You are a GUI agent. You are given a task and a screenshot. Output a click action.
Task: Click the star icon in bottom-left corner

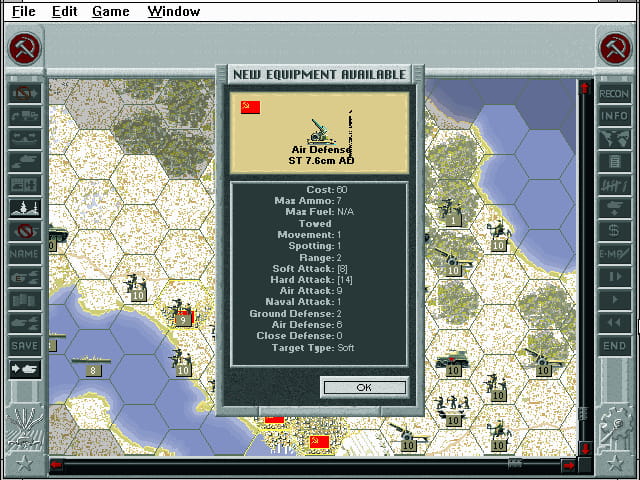click(x=24, y=464)
